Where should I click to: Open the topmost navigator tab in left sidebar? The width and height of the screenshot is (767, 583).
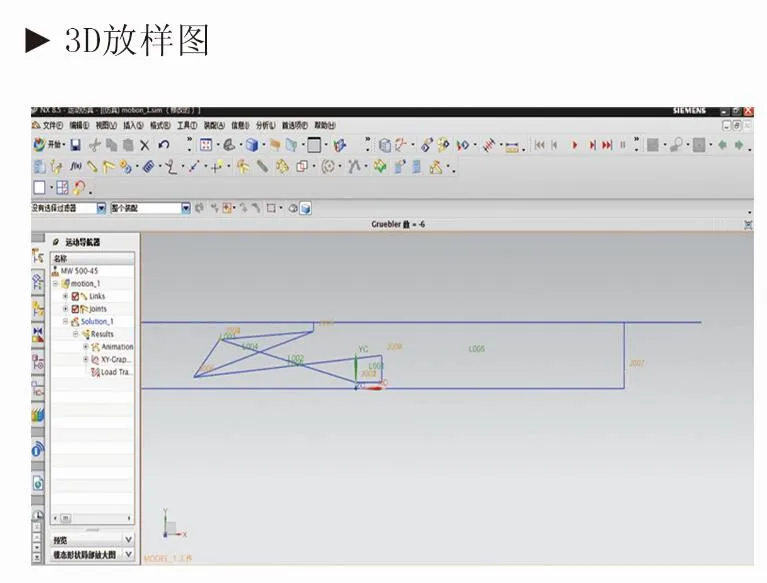(38, 256)
